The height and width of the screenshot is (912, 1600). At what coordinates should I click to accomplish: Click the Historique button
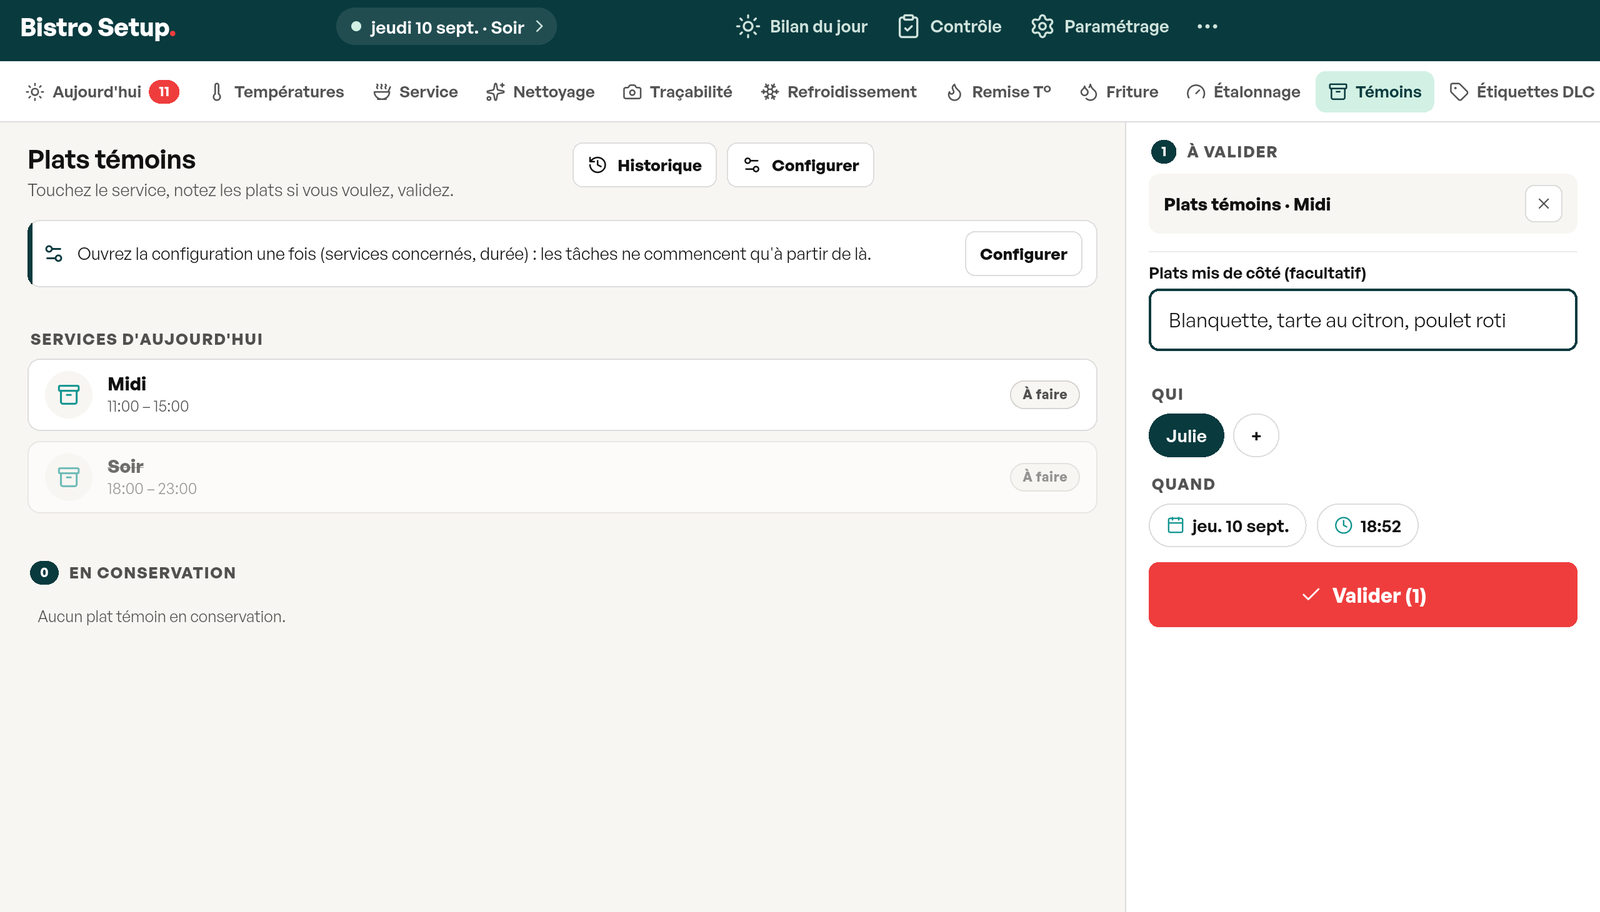(645, 165)
